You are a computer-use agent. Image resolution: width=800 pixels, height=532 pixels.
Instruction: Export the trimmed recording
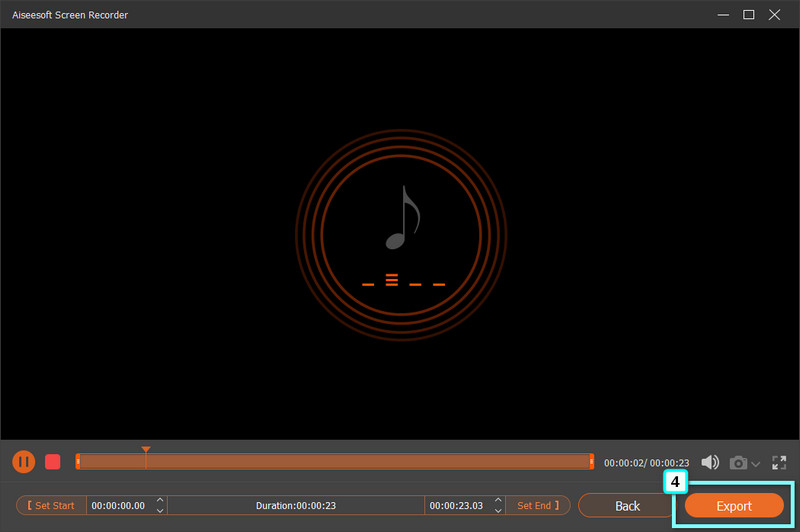tap(733, 506)
